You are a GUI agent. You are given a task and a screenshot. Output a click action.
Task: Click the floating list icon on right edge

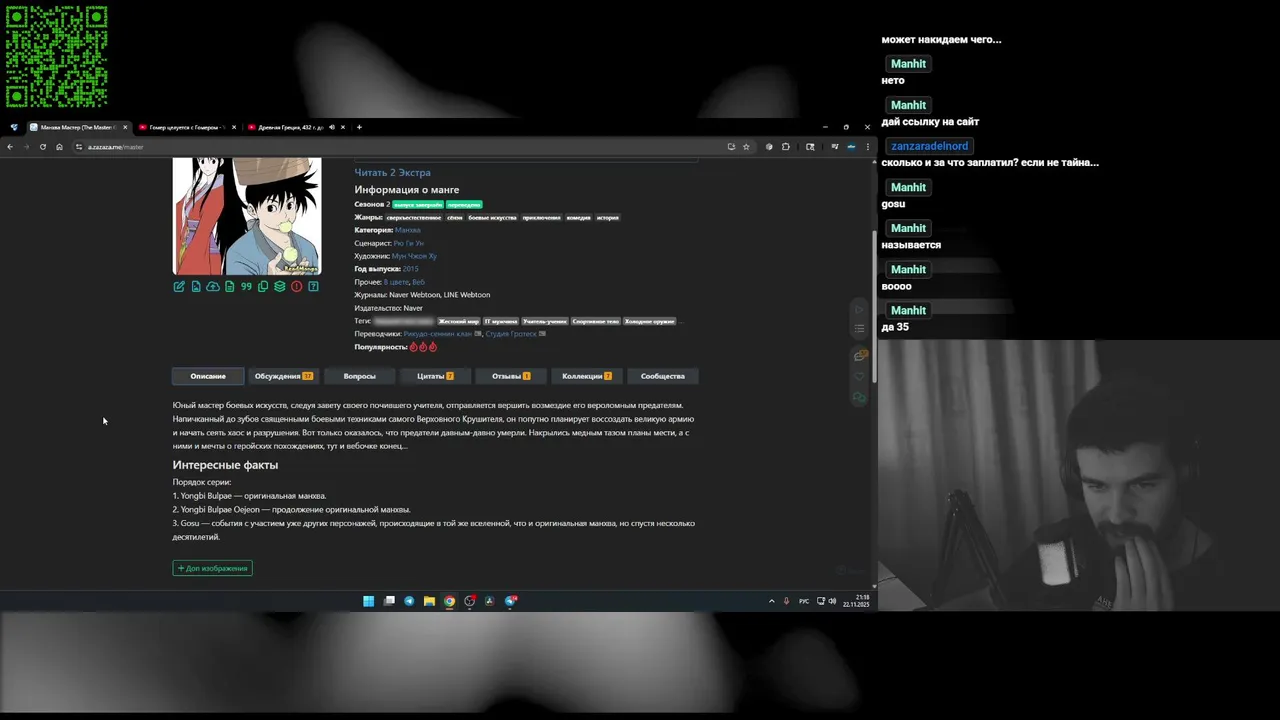(859, 328)
